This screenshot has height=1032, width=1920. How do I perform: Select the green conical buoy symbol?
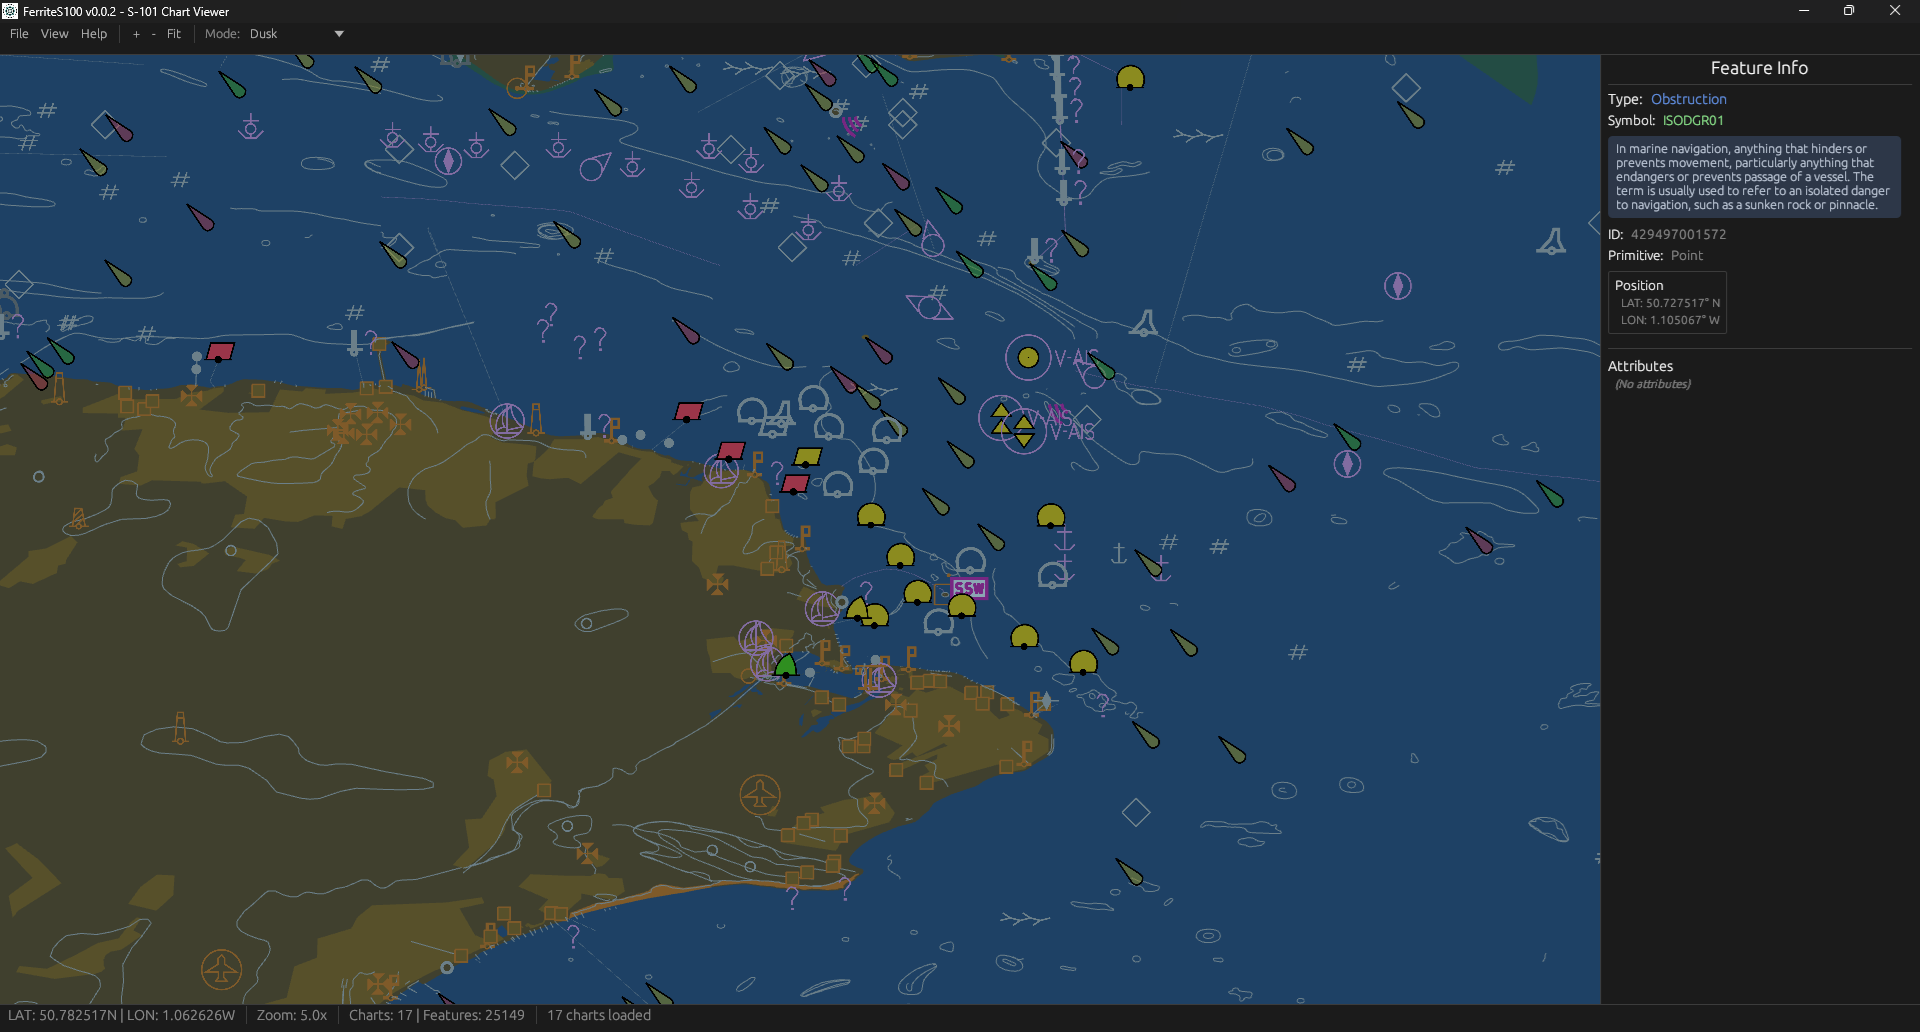(786, 665)
